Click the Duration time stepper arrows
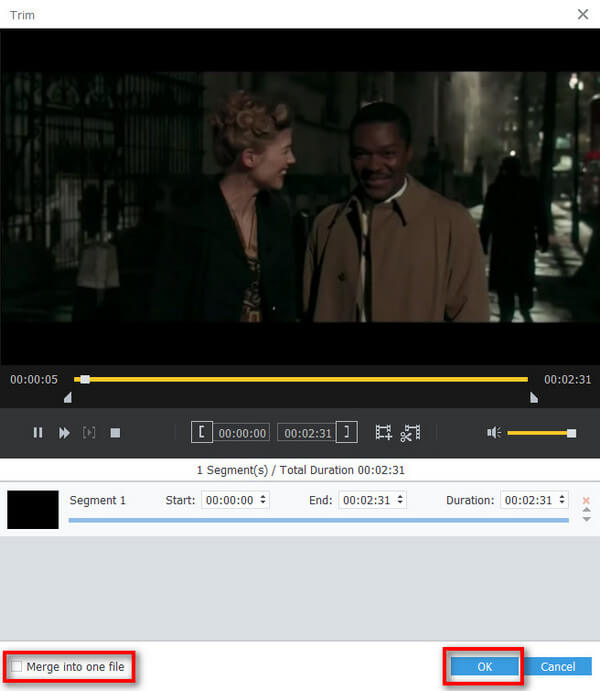The height and width of the screenshot is (691, 600). click(x=562, y=500)
